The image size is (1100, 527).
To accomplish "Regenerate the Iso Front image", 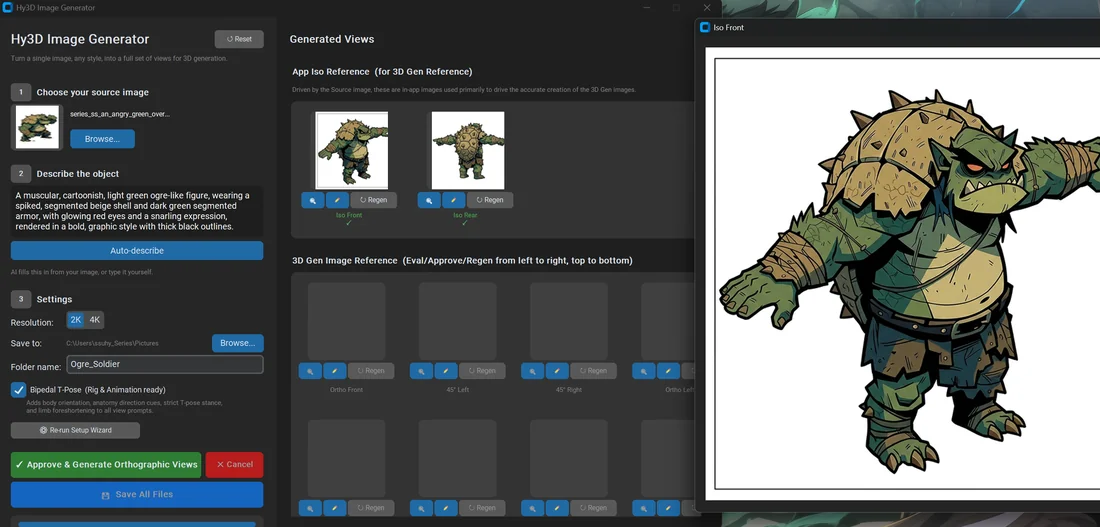I will [x=373, y=200].
